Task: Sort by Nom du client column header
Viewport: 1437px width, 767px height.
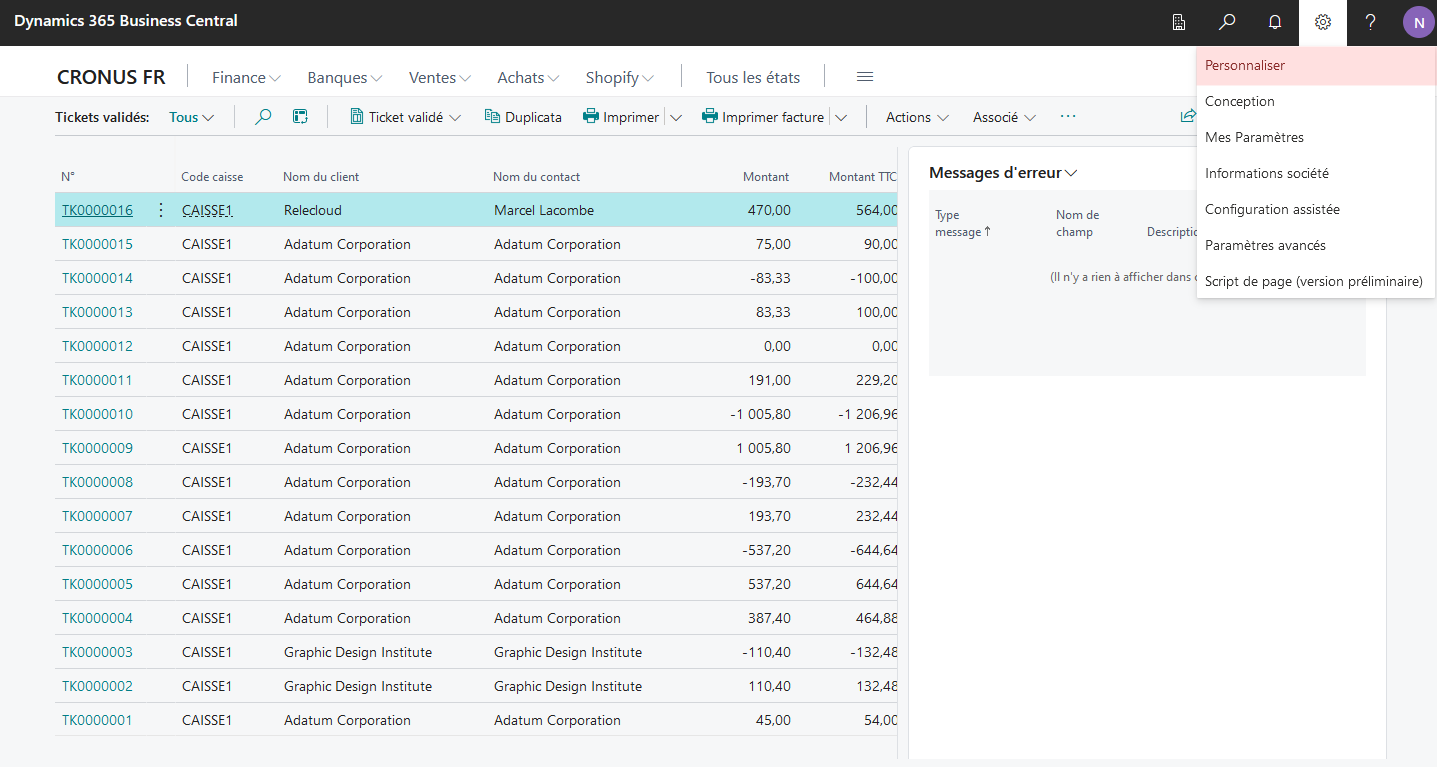Action: (x=321, y=177)
